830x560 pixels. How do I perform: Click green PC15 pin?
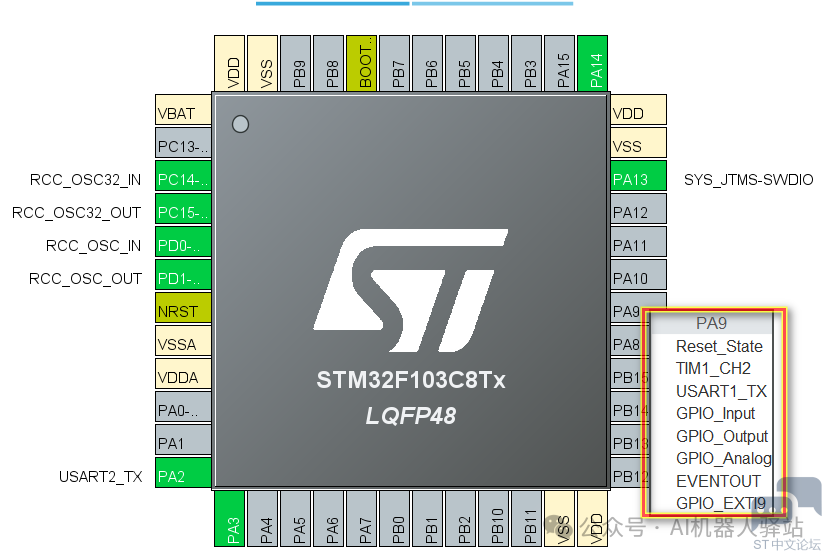coord(183,209)
